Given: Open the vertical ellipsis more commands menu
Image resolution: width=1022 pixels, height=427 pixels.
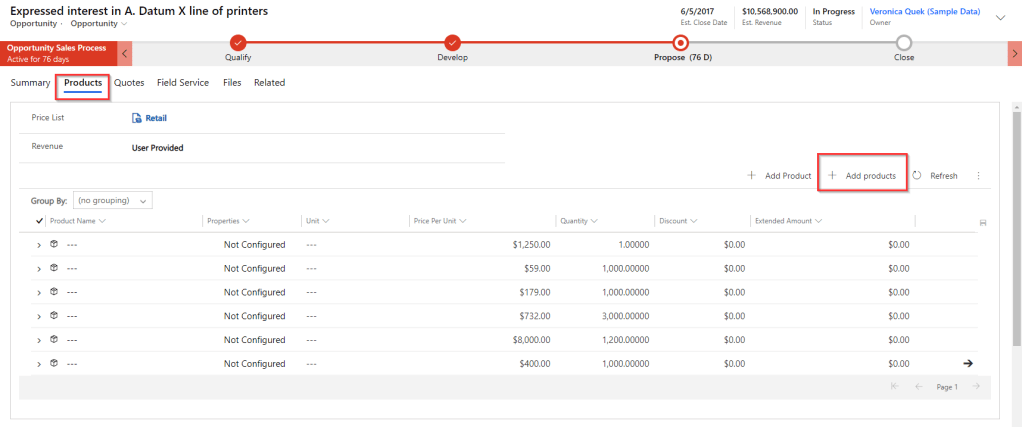Looking at the screenshot, I should pyautogui.click(x=978, y=176).
